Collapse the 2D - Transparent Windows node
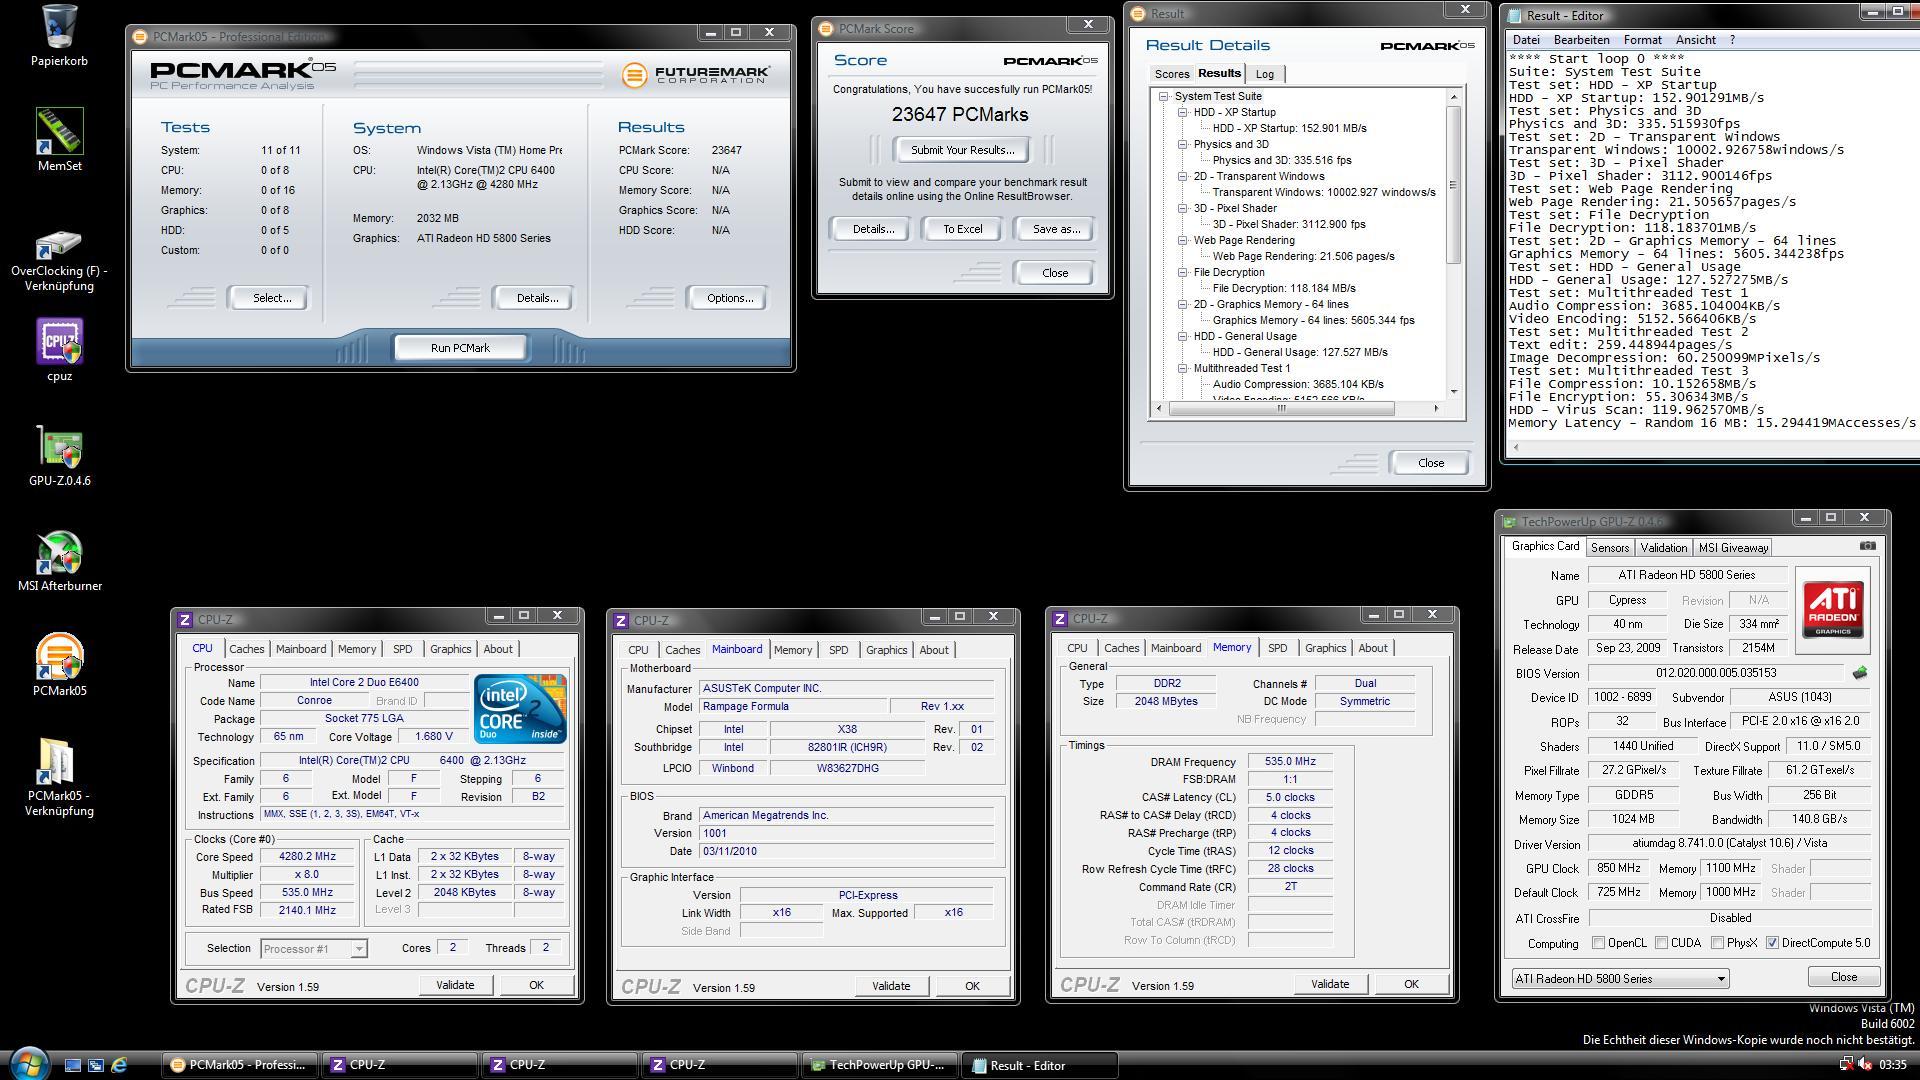 point(1182,177)
